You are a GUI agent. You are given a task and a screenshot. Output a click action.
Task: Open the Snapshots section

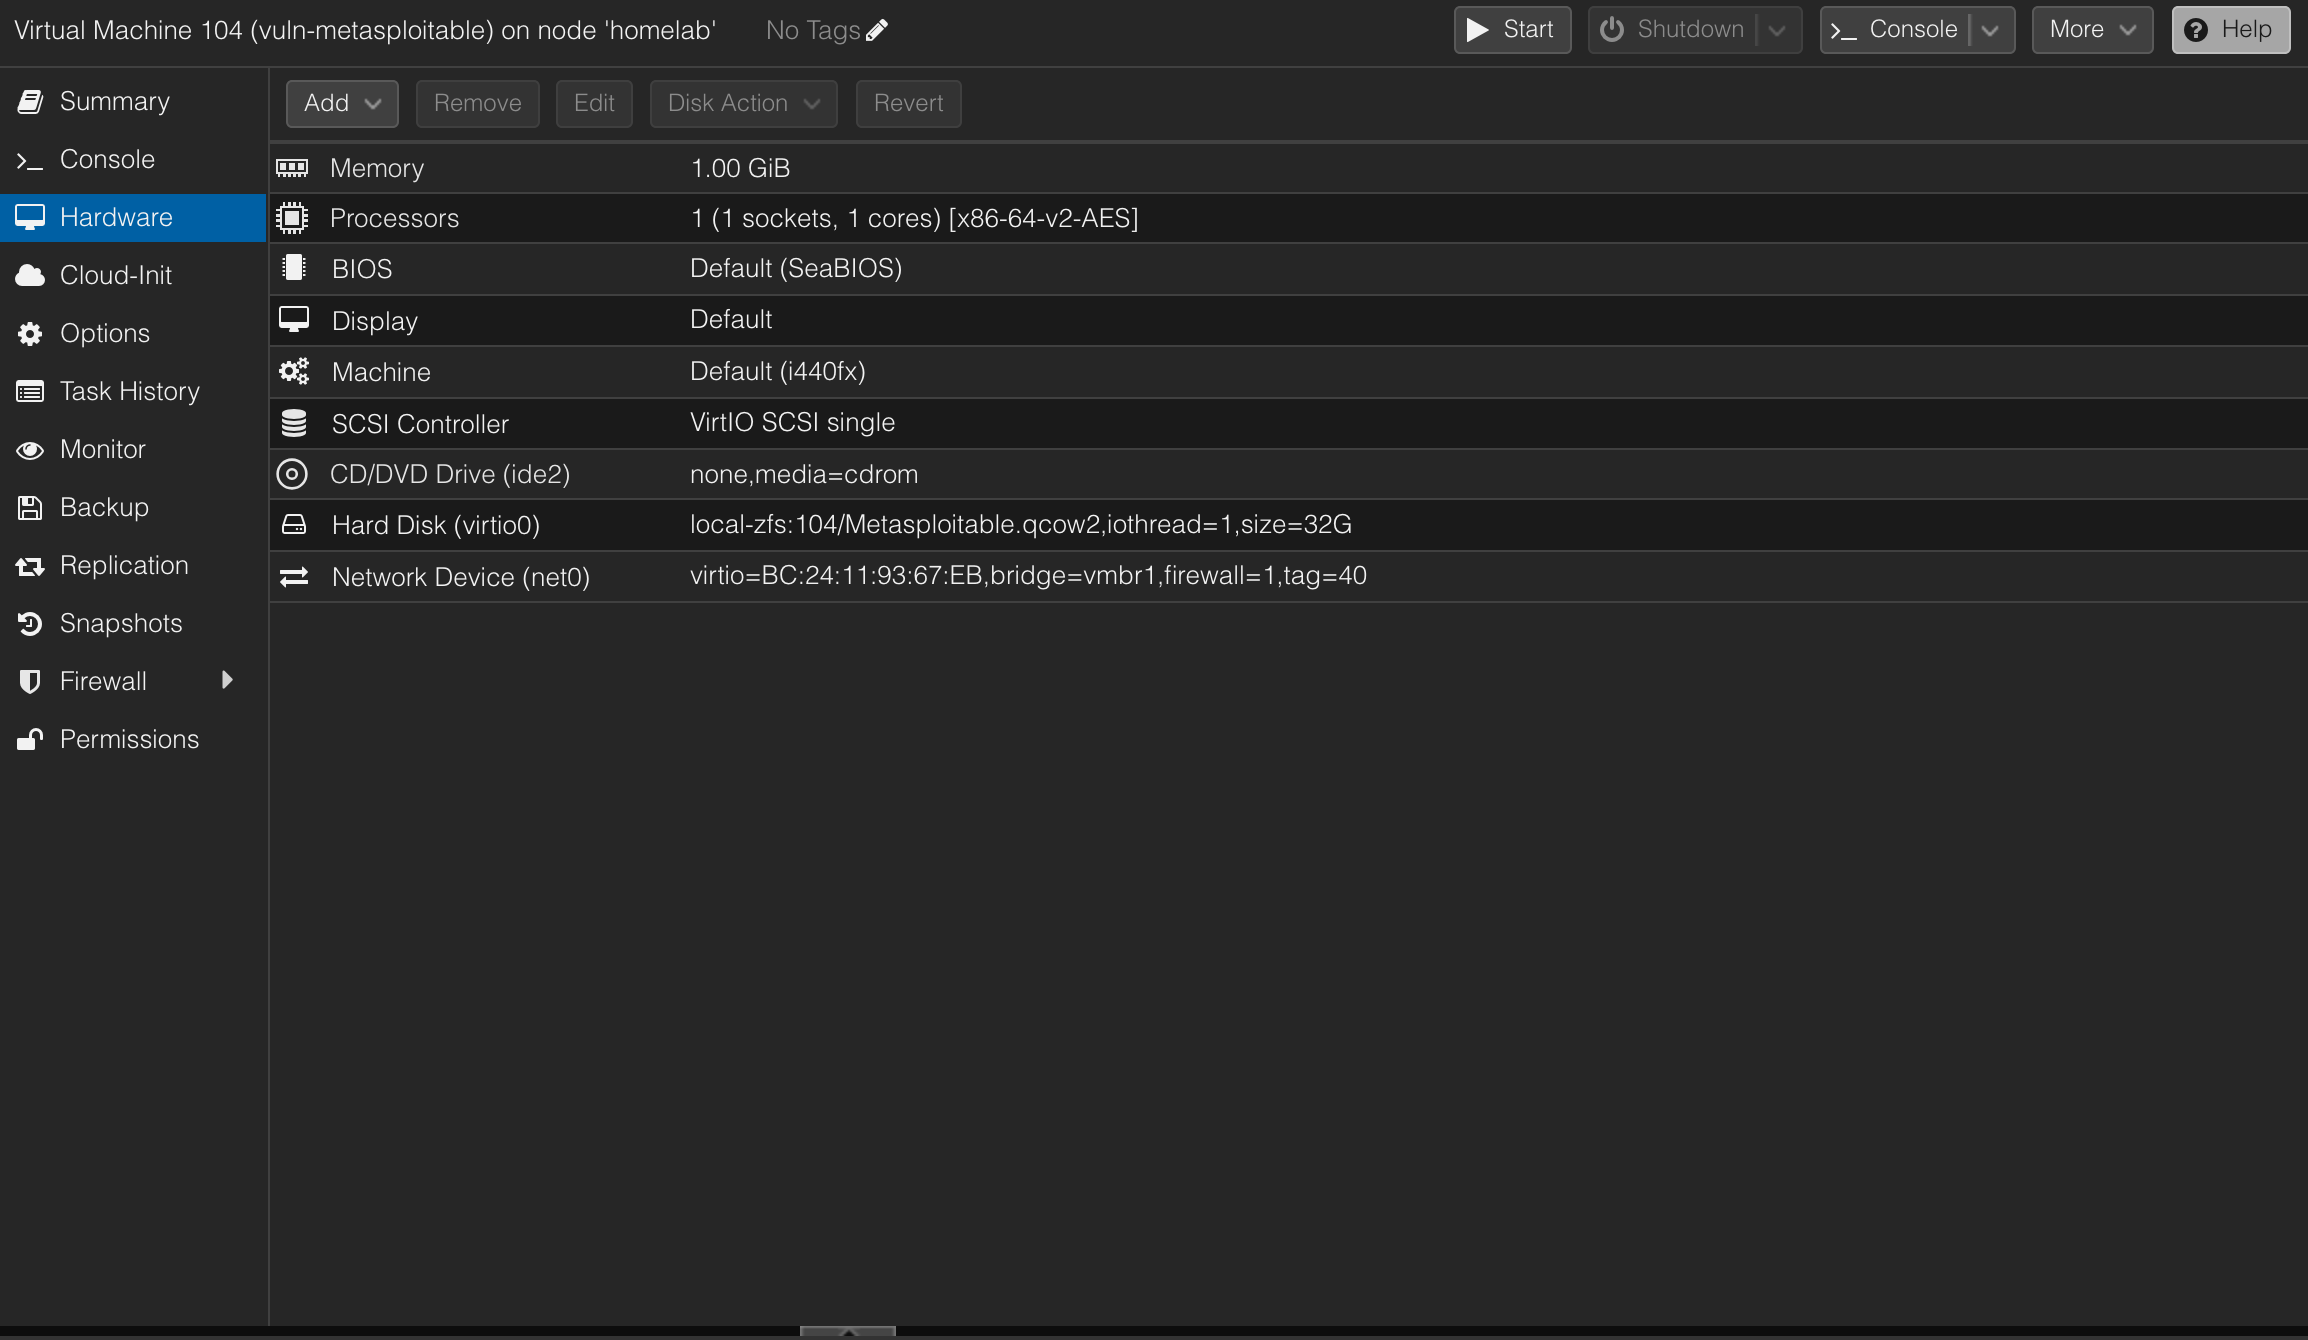pos(133,624)
